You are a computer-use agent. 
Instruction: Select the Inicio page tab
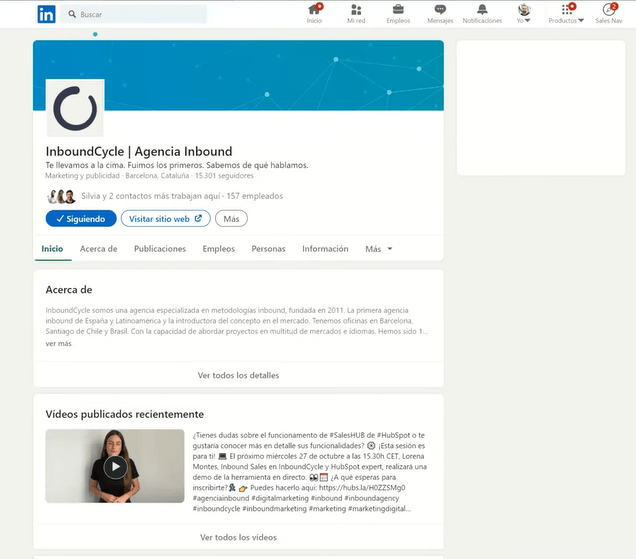coord(52,249)
